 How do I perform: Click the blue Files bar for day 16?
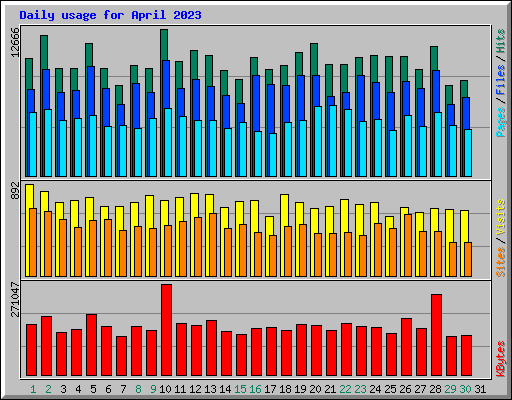click(256, 103)
